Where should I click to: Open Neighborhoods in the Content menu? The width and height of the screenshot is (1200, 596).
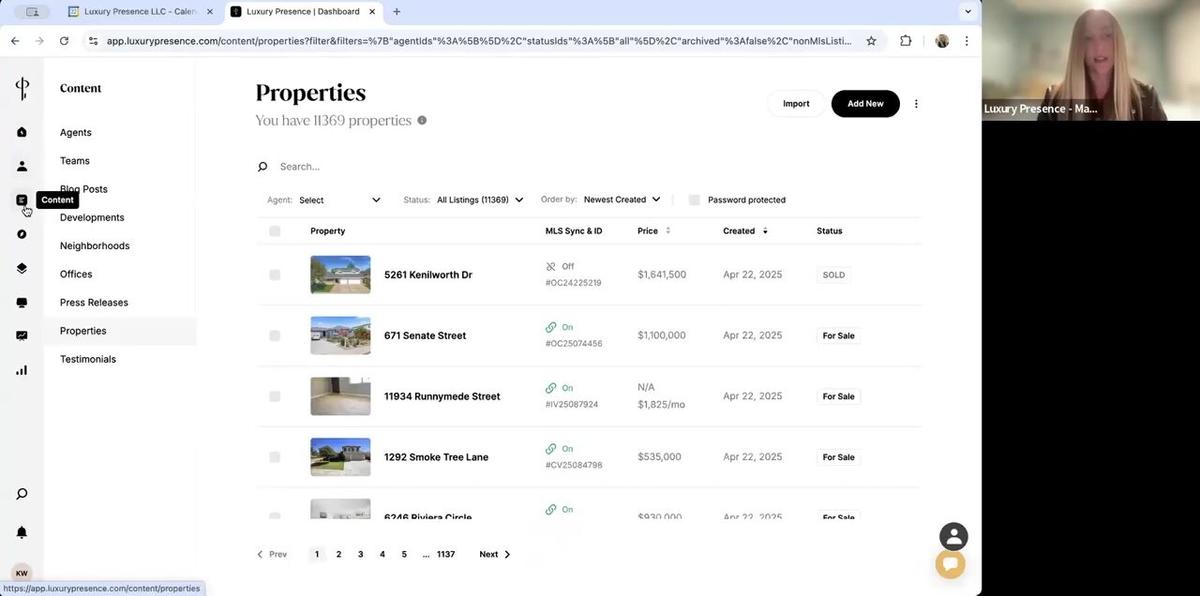click(x=95, y=246)
